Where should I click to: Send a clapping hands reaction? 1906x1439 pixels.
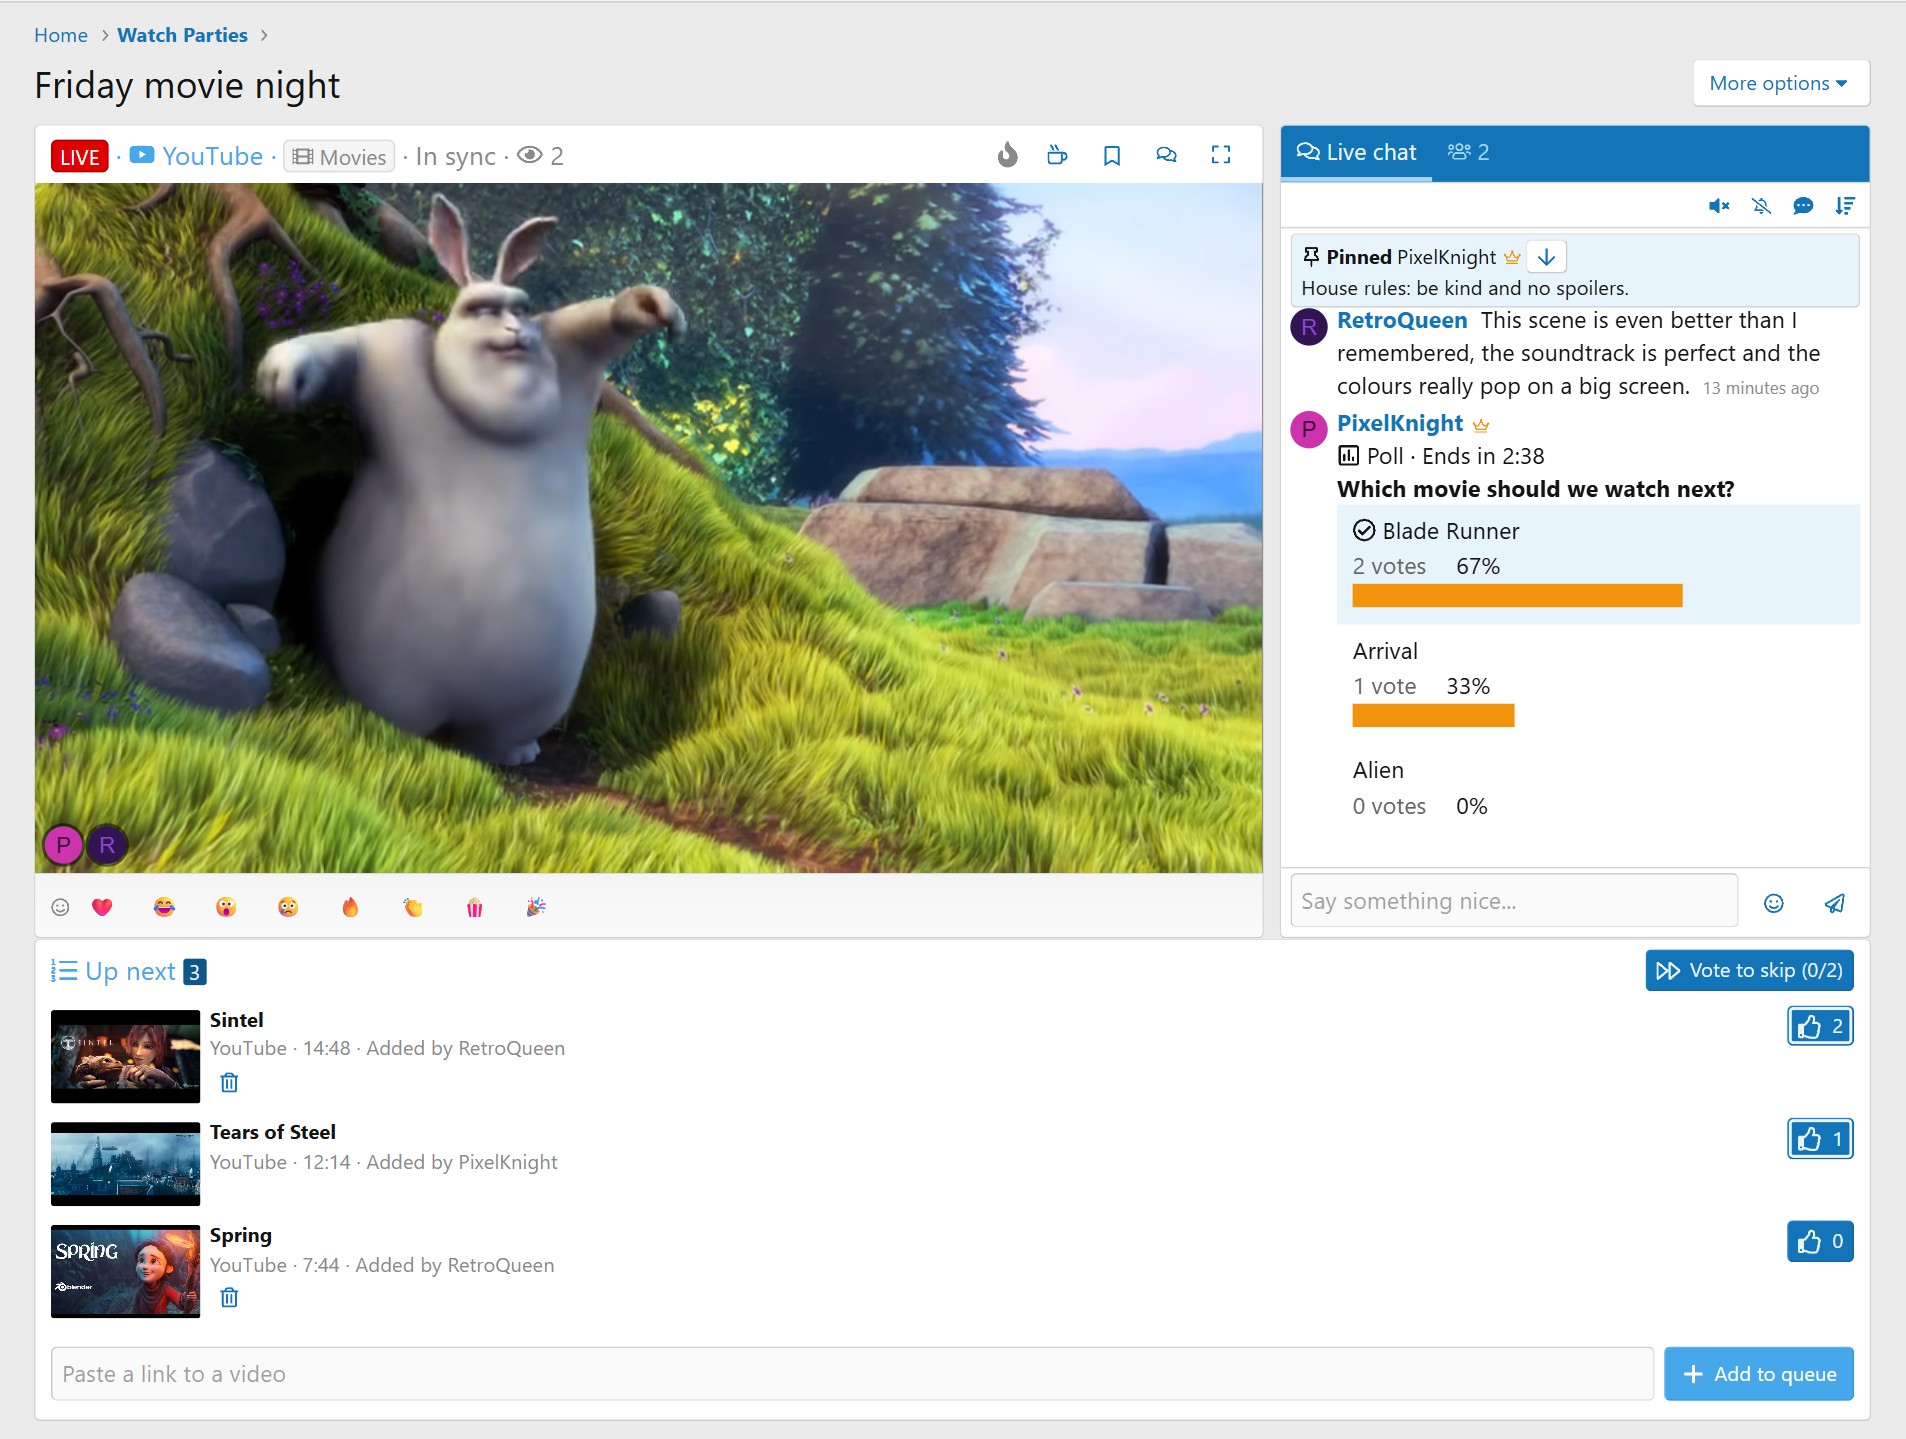412,907
